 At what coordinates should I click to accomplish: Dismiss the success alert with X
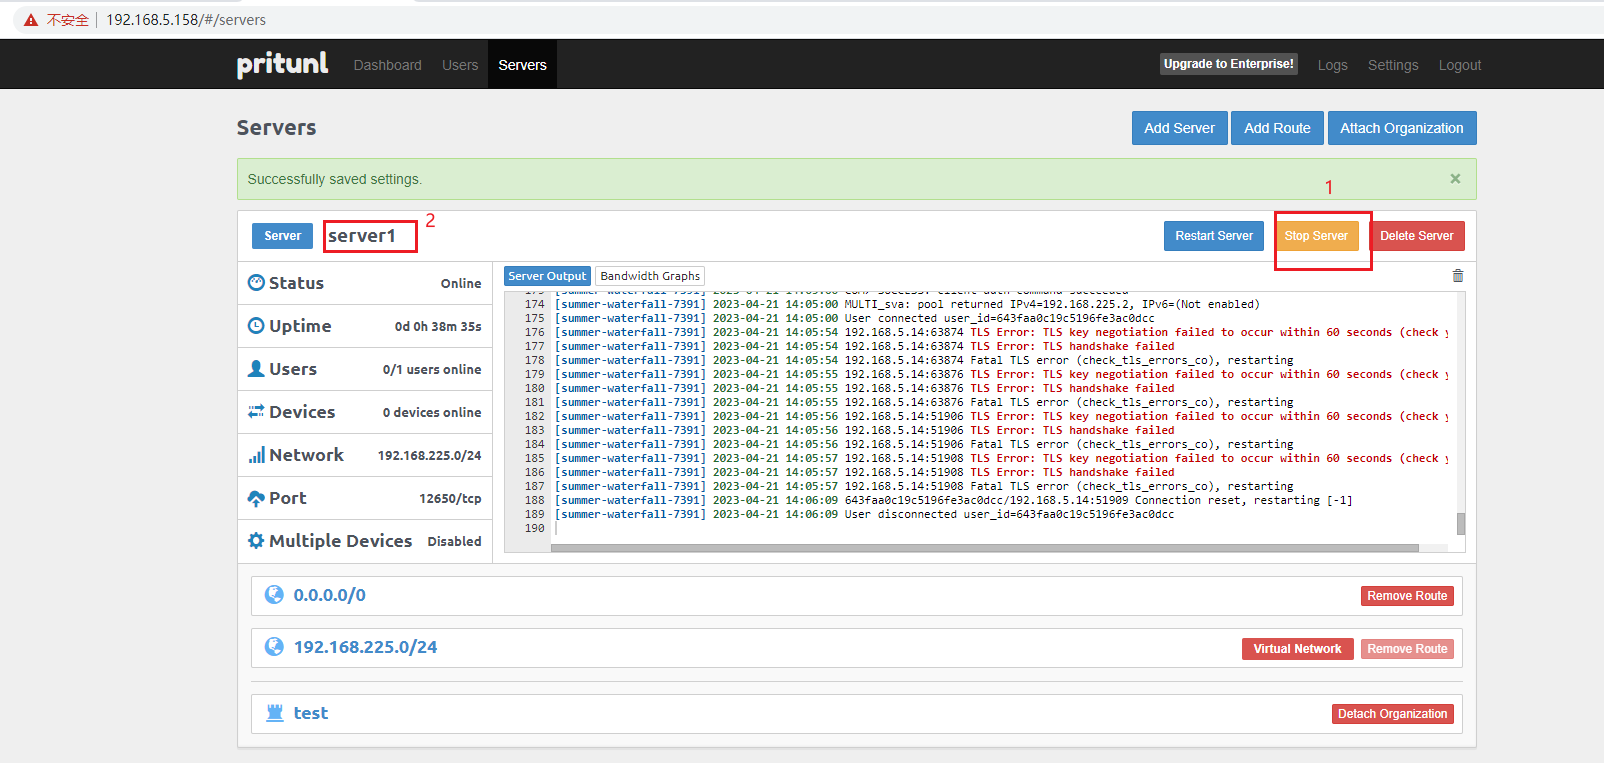click(x=1455, y=179)
